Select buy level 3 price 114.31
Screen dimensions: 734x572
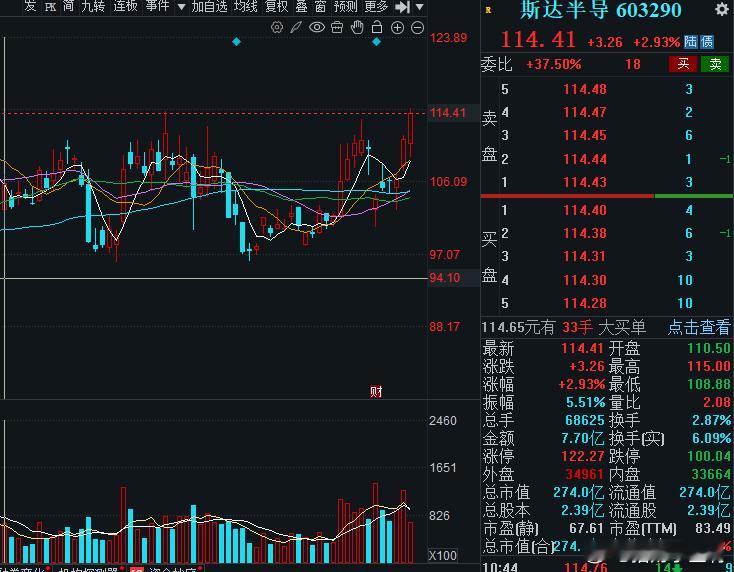point(585,257)
